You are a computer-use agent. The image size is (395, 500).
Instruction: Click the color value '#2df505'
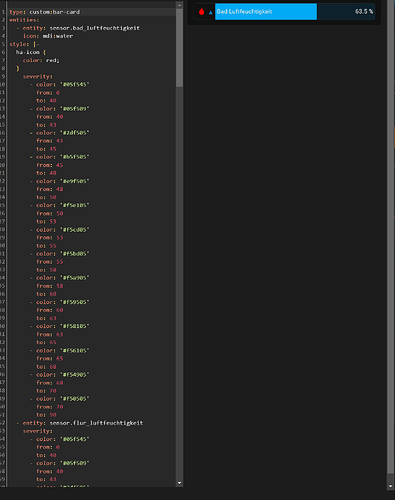[75, 133]
